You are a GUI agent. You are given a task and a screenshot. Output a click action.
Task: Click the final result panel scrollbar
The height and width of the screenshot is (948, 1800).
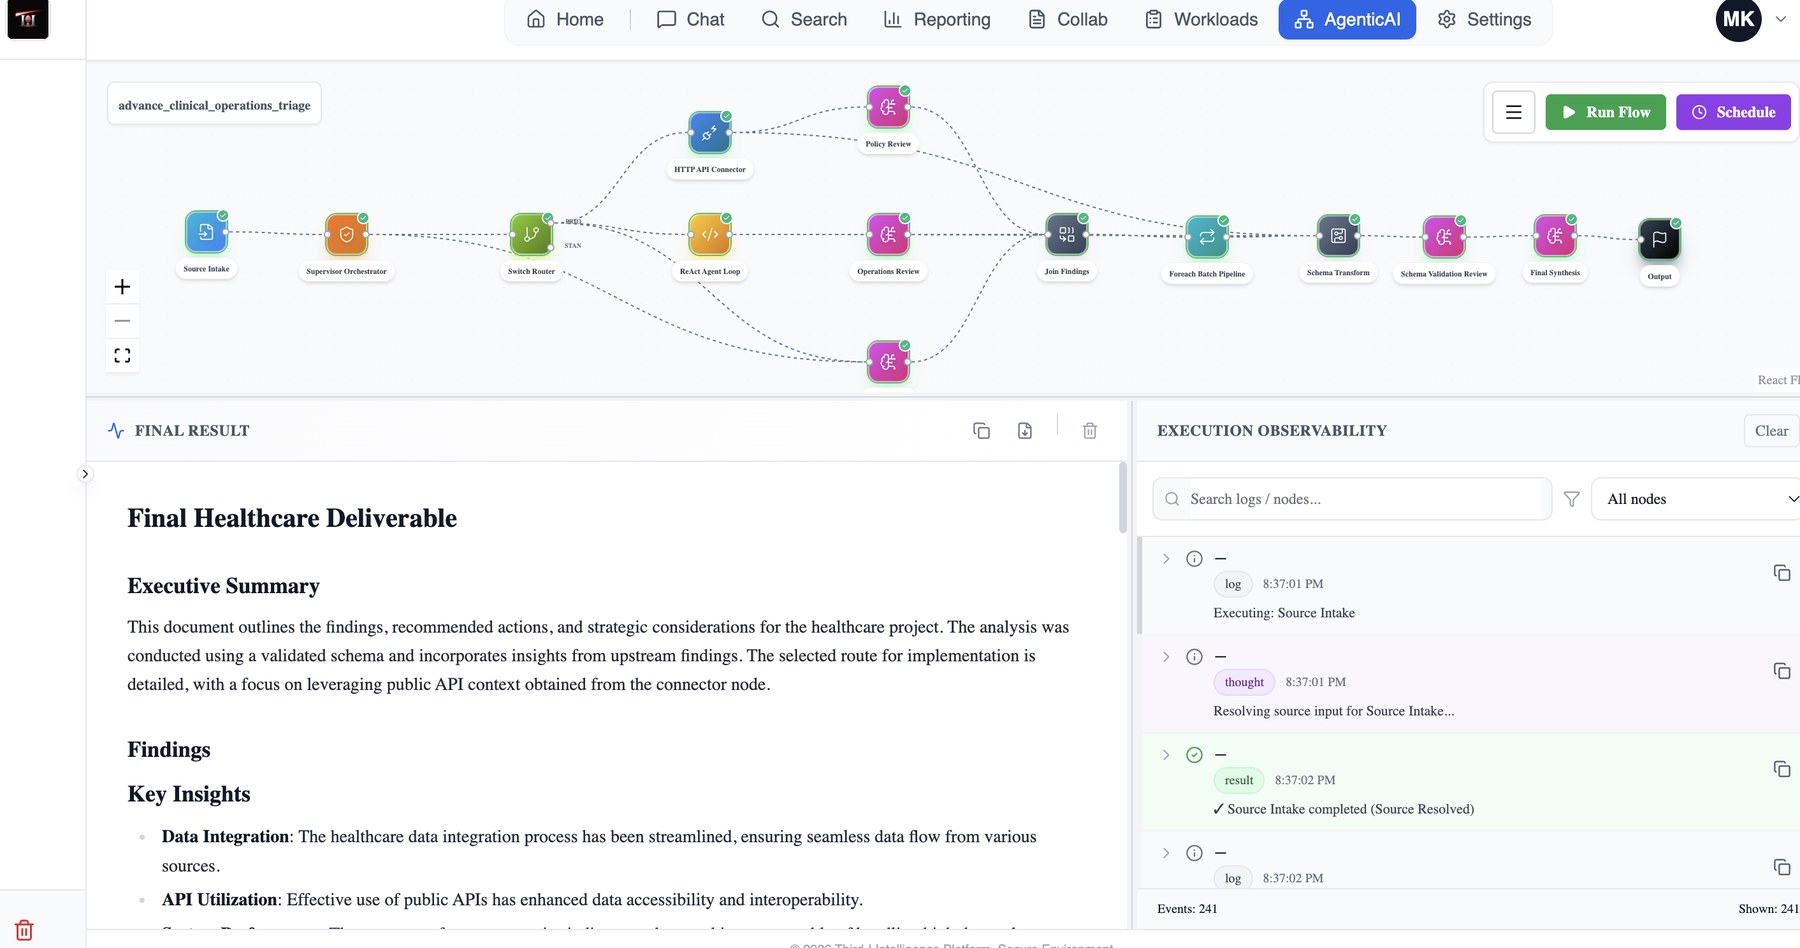[1123, 497]
